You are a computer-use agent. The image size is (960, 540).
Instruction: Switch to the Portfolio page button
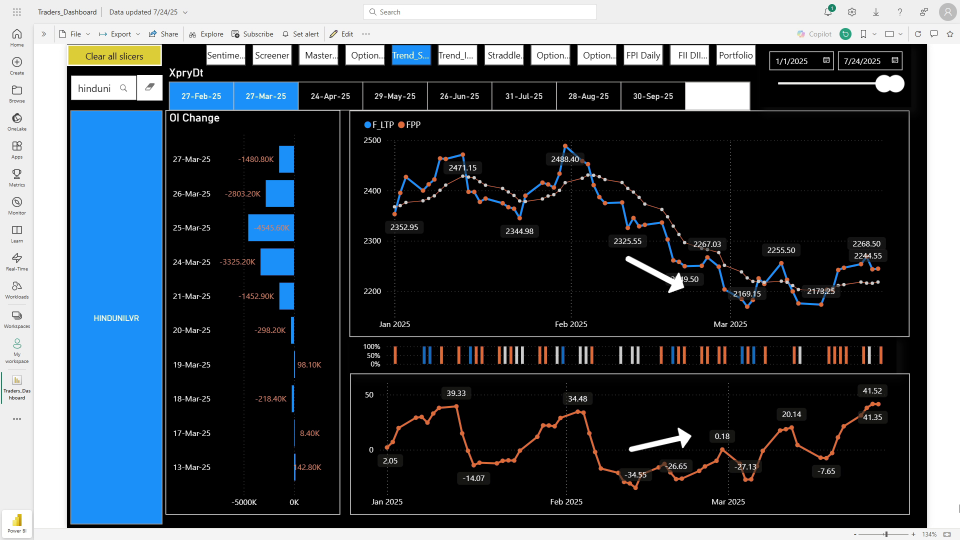(x=736, y=55)
